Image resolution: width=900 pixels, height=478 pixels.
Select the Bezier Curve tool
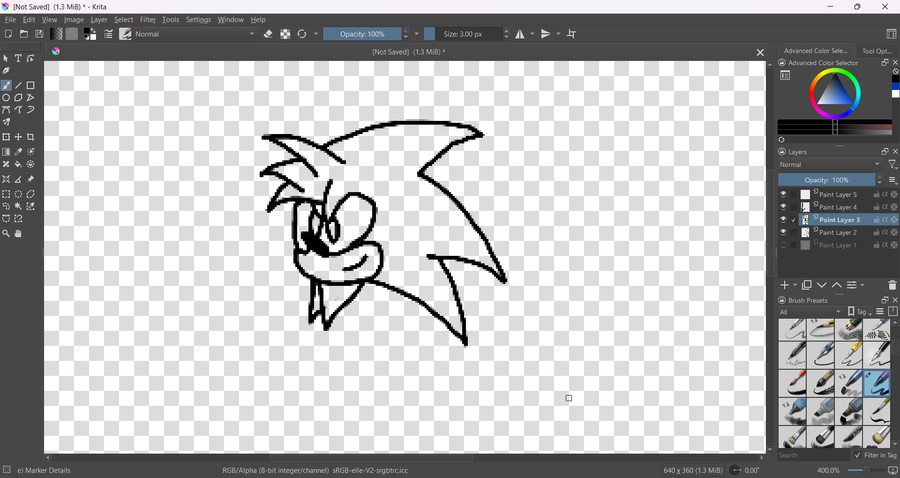(x=6, y=110)
